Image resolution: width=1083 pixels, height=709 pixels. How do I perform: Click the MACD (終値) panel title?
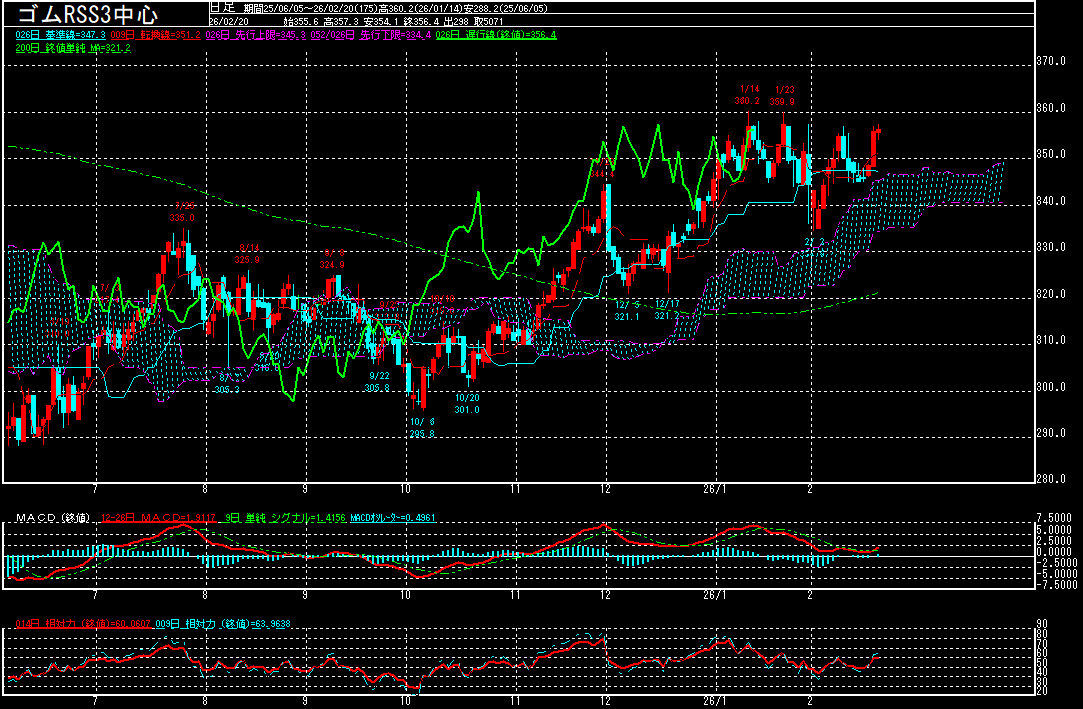coord(49,517)
